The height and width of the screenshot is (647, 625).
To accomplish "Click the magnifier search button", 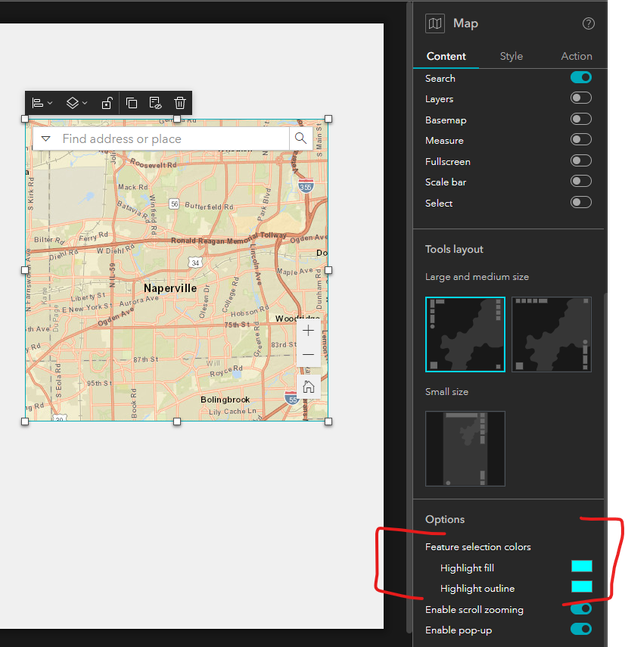I will tap(300, 139).
